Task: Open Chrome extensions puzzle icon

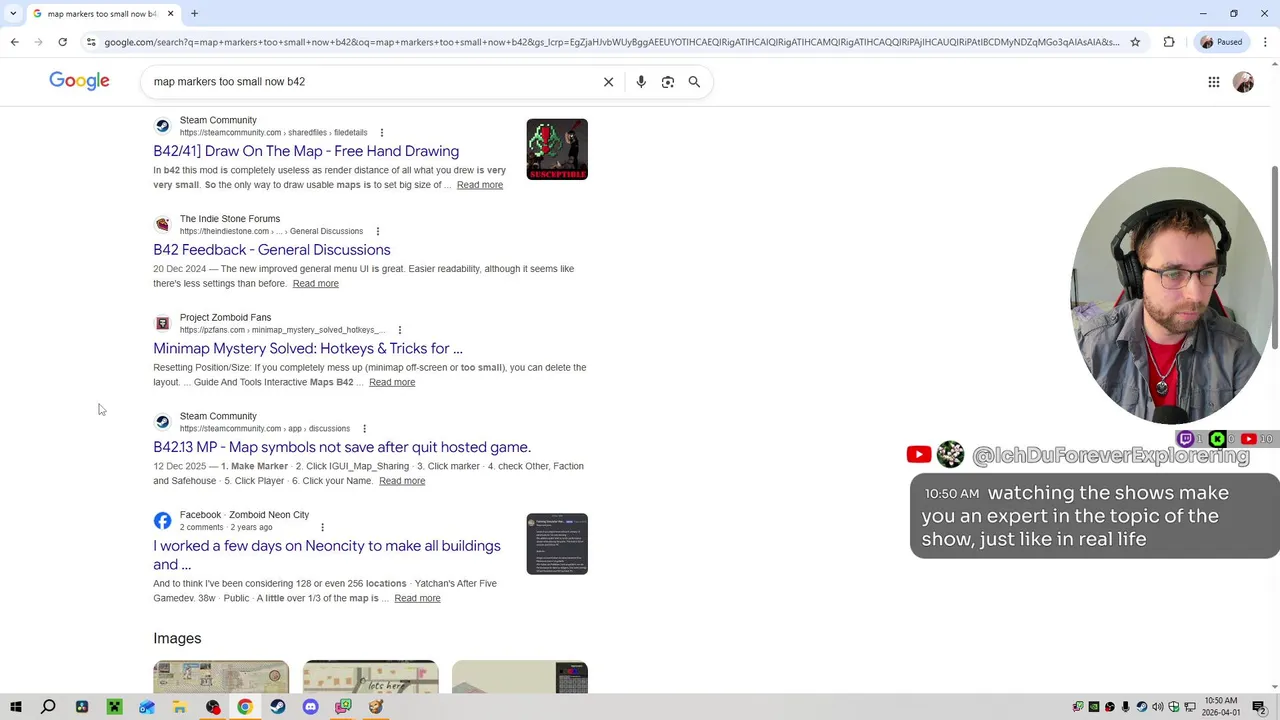Action: click(1169, 42)
